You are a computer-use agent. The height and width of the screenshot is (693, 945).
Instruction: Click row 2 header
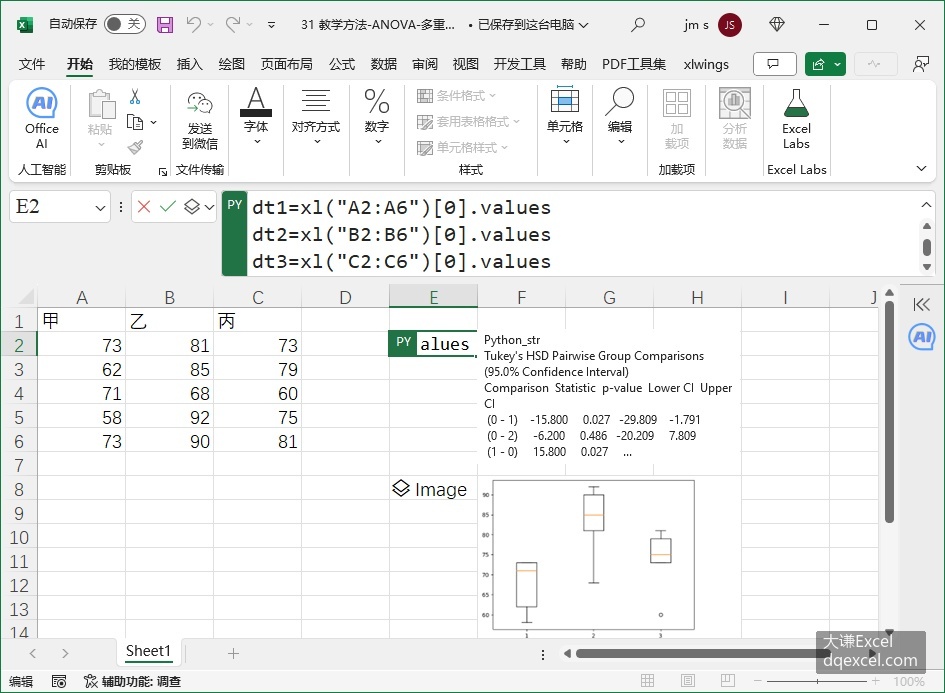click(x=19, y=345)
